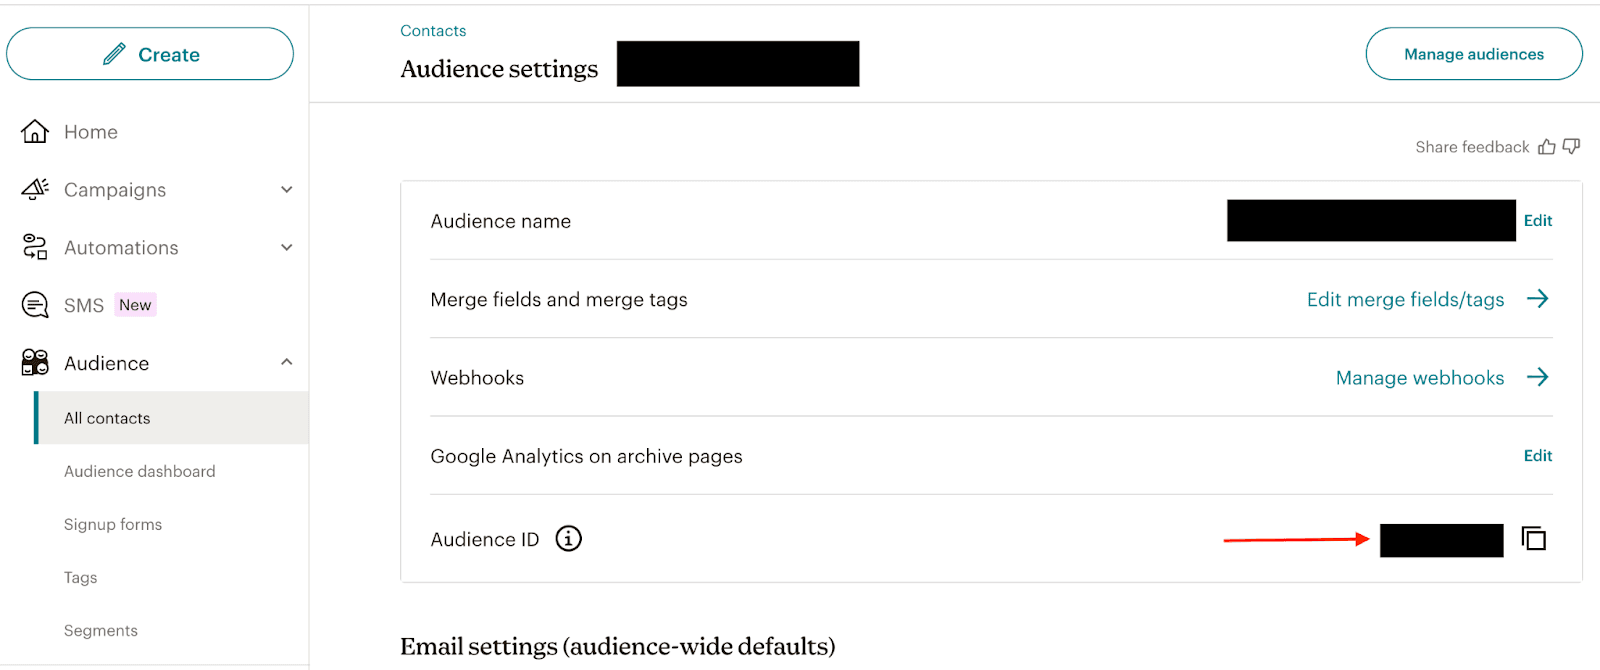Click the Home house icon
The width and height of the screenshot is (1600, 670).
(x=35, y=132)
